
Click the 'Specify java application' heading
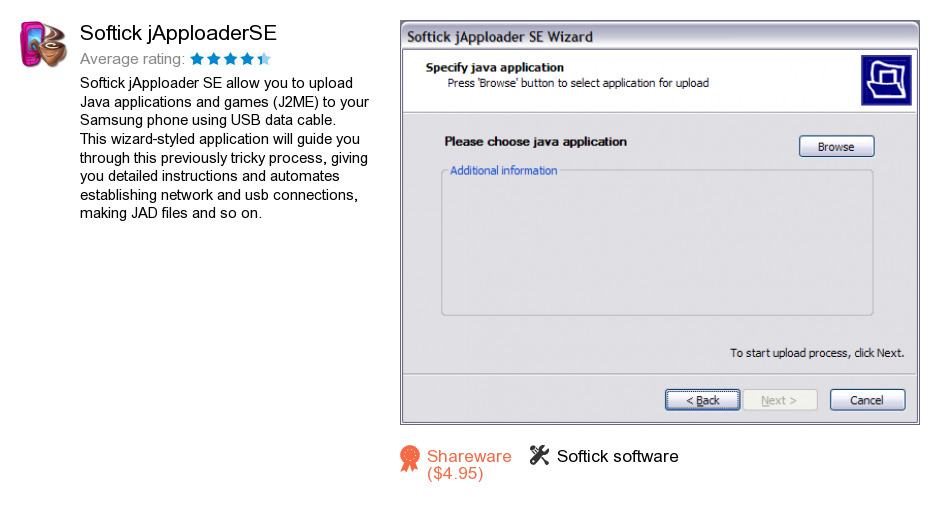495,67
